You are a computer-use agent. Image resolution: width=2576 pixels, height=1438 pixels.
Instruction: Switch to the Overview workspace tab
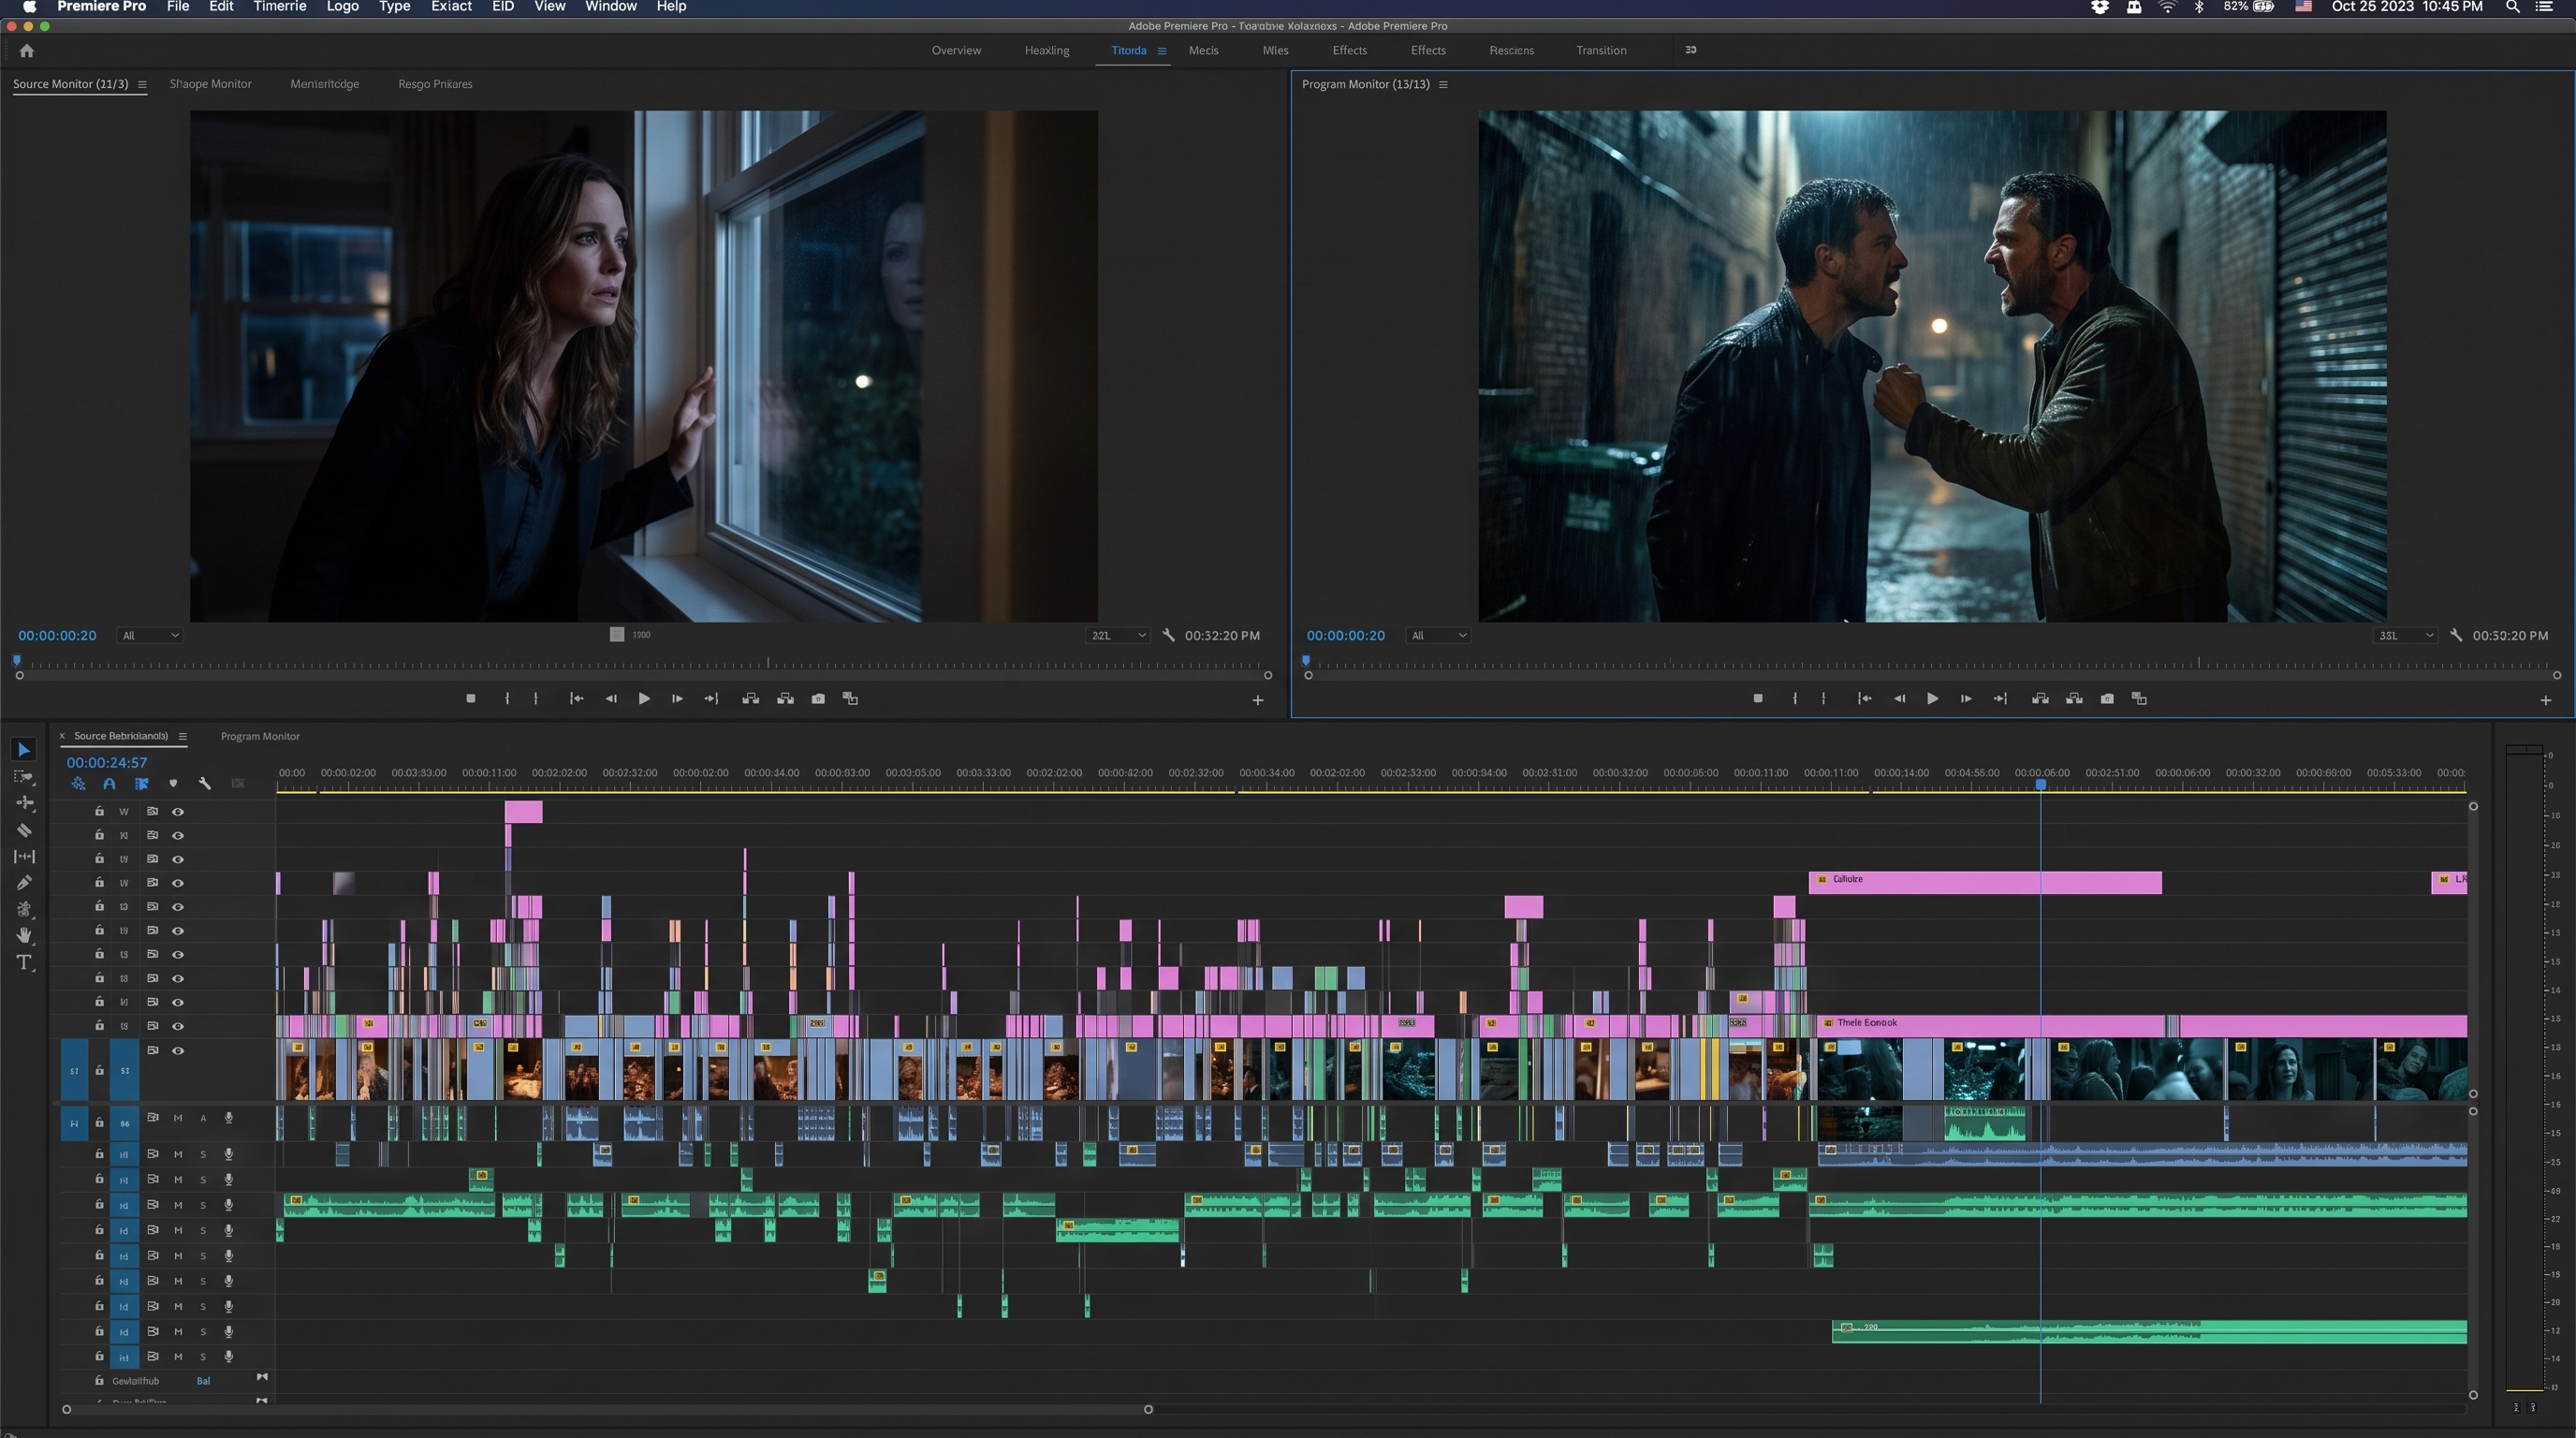pos(956,51)
